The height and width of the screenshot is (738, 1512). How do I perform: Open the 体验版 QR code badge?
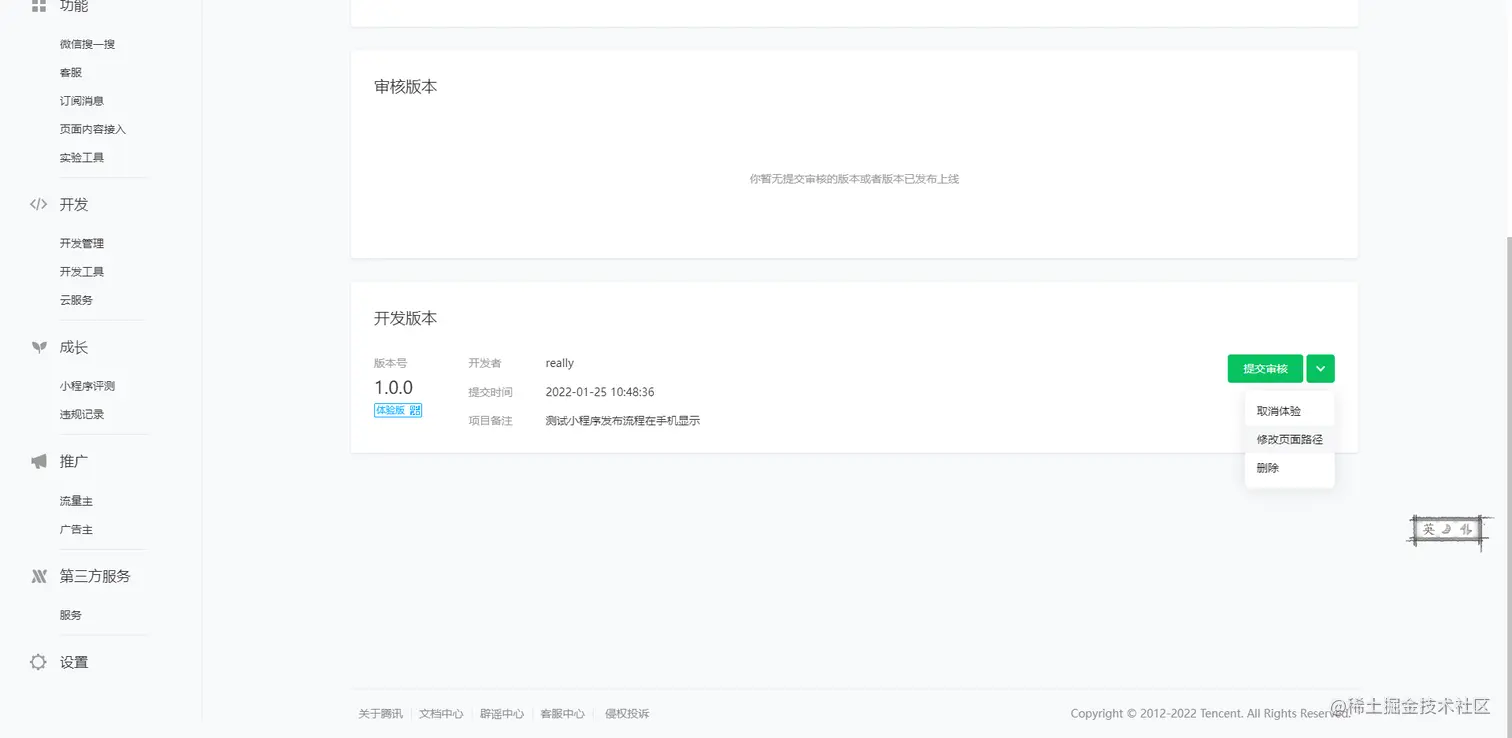click(398, 410)
